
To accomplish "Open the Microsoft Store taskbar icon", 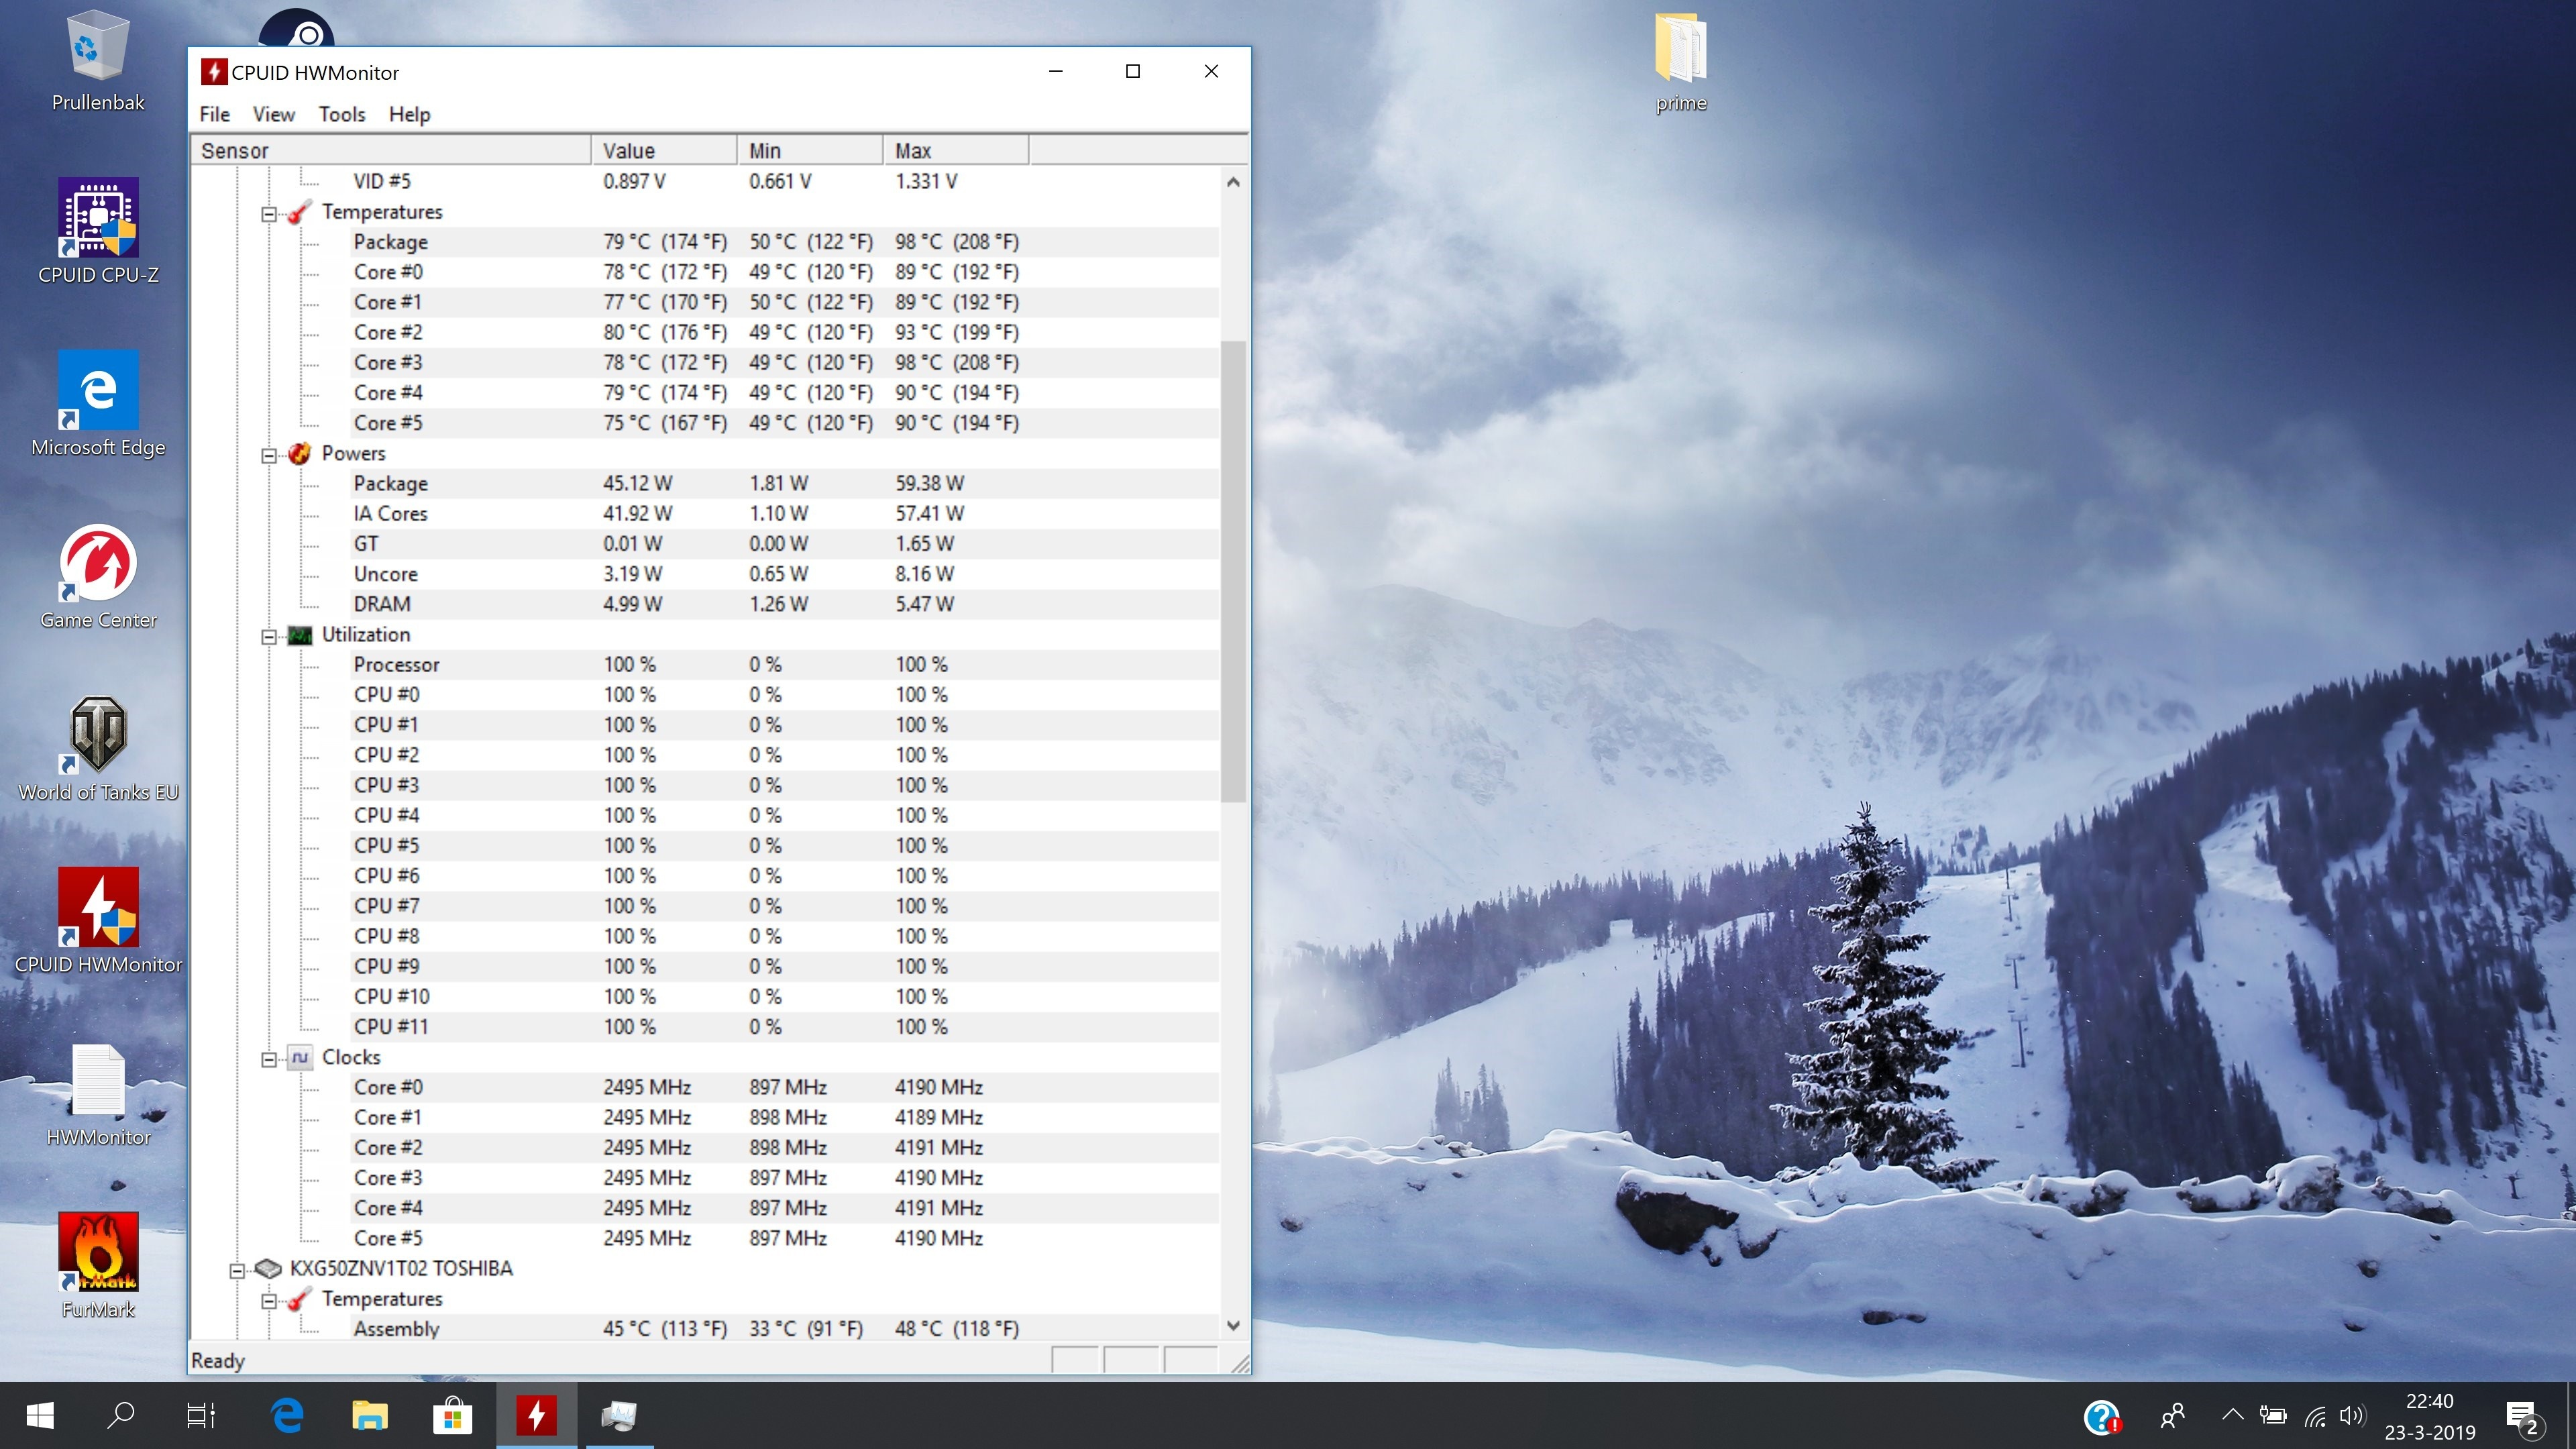I will pyautogui.click(x=452, y=1415).
